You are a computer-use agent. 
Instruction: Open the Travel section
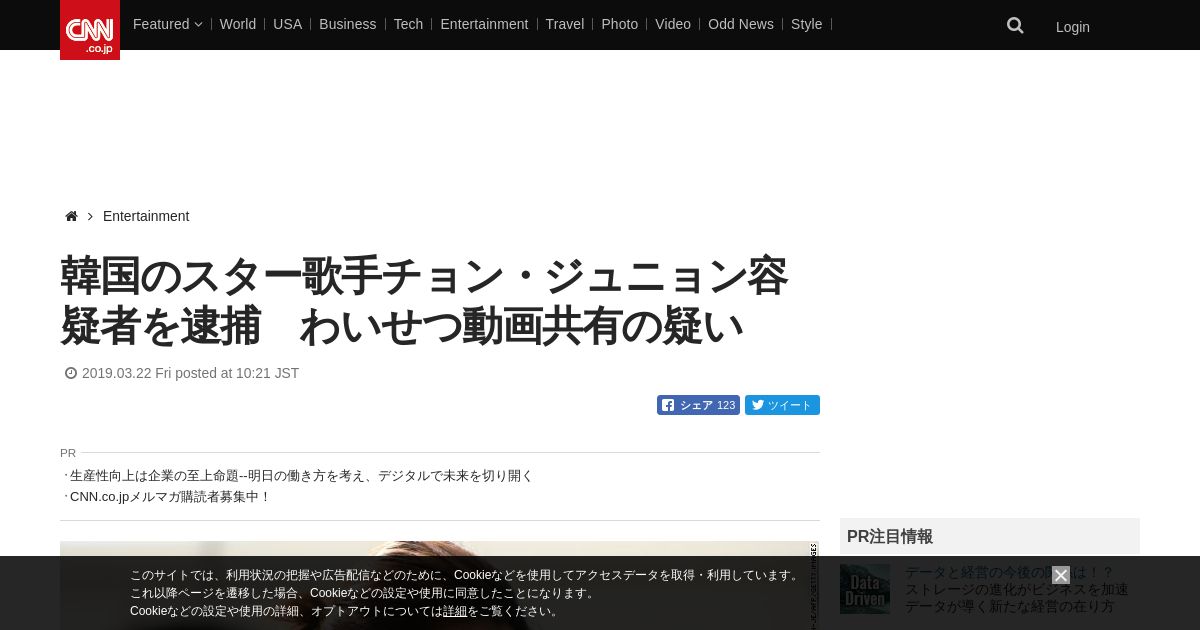pyautogui.click(x=565, y=24)
